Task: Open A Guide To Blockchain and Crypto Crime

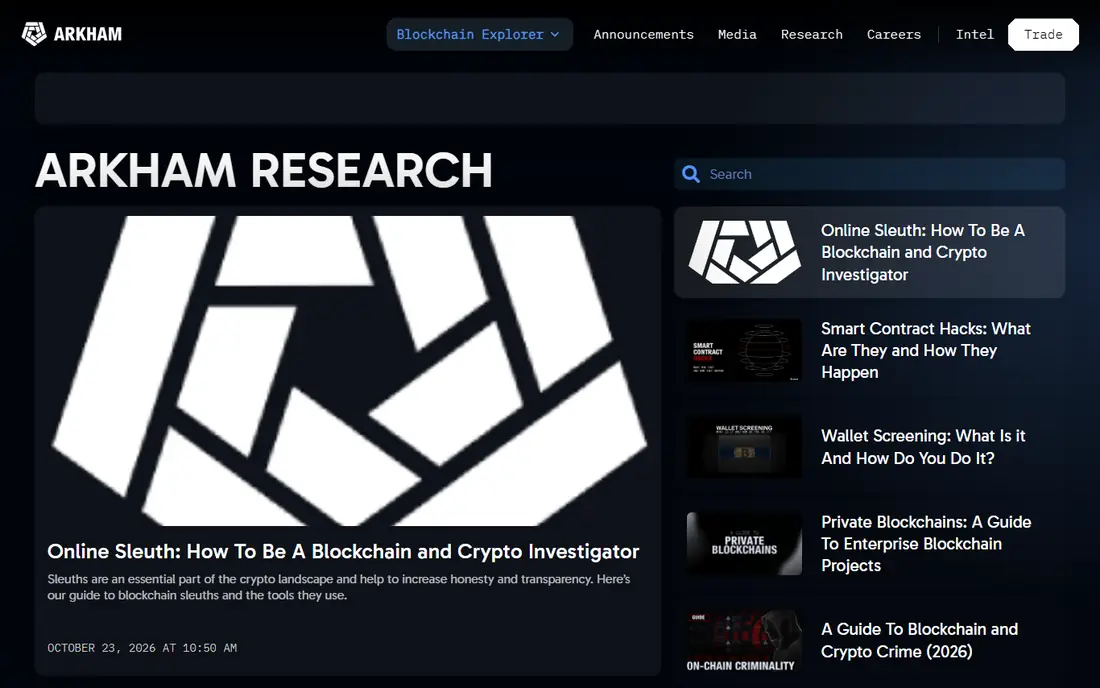Action: point(920,640)
